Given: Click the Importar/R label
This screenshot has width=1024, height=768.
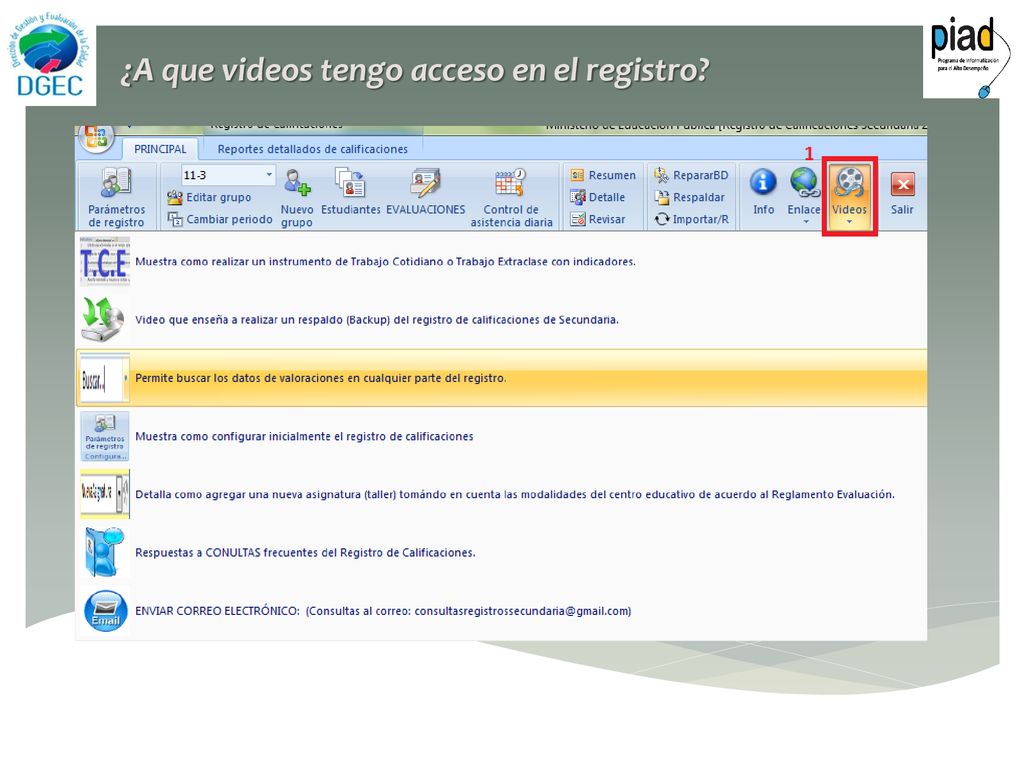Looking at the screenshot, I should [x=701, y=219].
